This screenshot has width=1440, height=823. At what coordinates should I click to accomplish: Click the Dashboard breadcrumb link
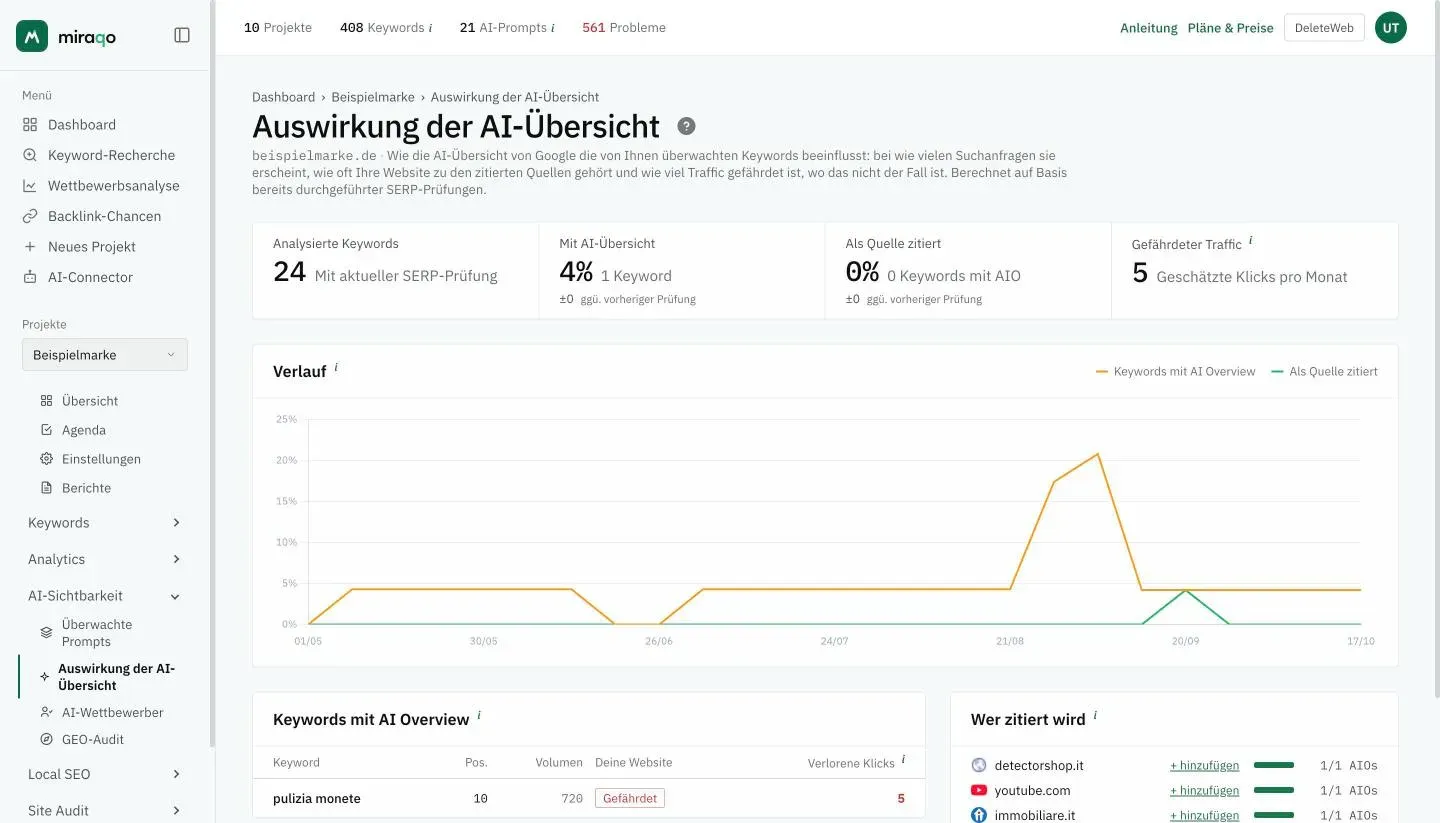coord(283,97)
